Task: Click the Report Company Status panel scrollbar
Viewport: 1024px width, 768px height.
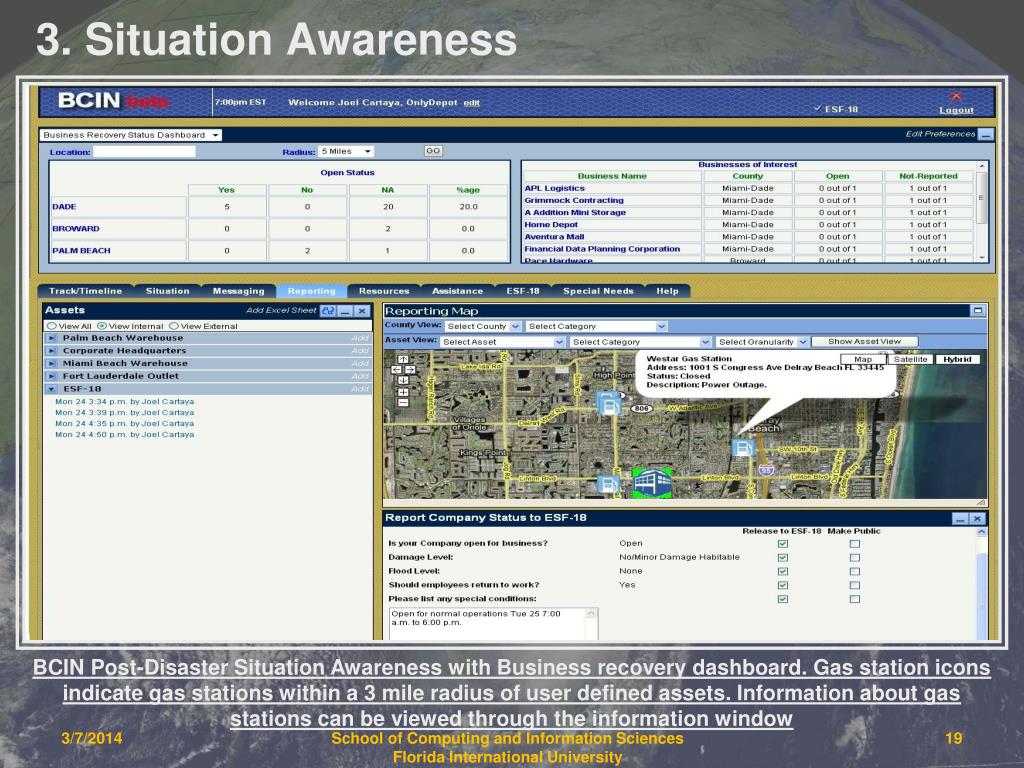Action: 981,583
